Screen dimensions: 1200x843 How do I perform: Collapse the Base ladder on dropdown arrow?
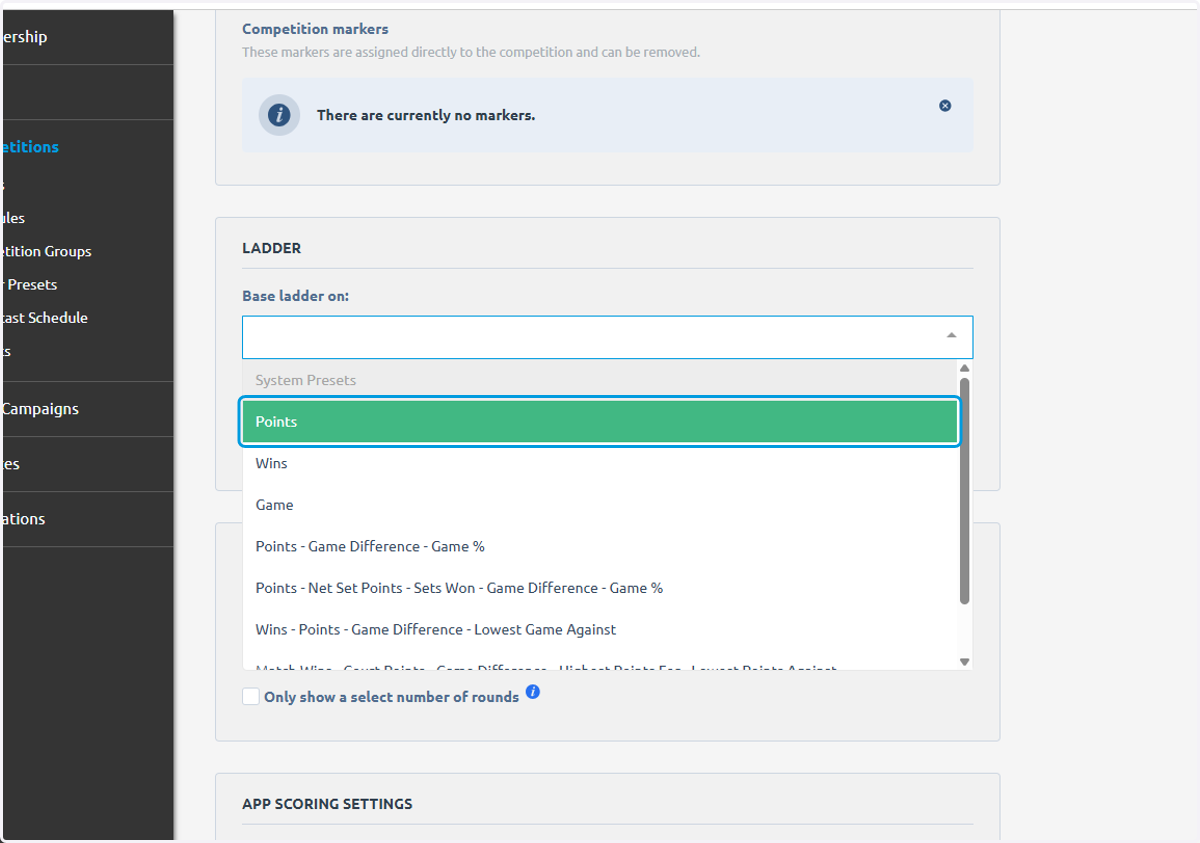tap(952, 336)
